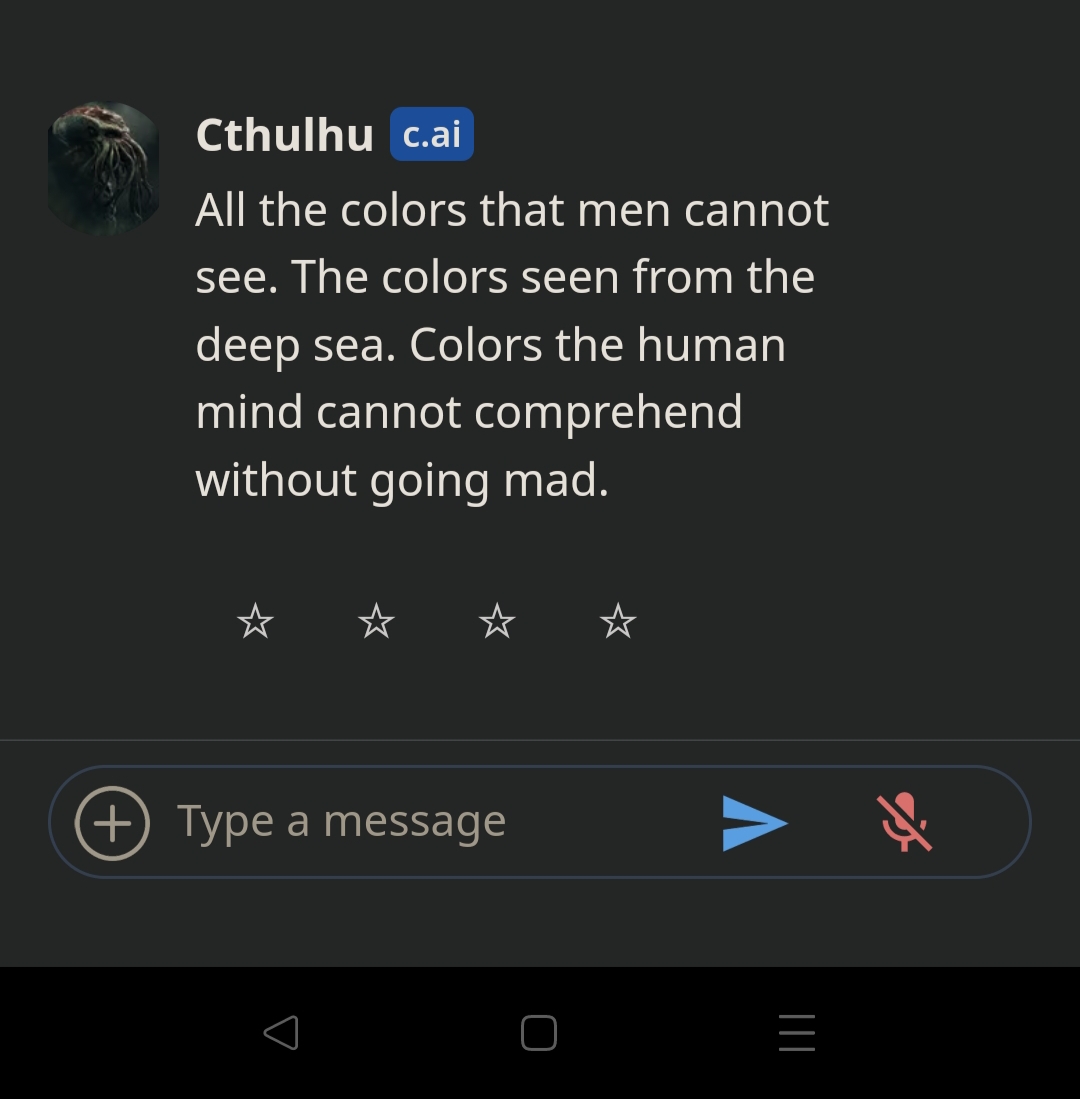
Task: Tap the phrase 'The colors seen from the'
Action: pyautogui.click(x=553, y=278)
